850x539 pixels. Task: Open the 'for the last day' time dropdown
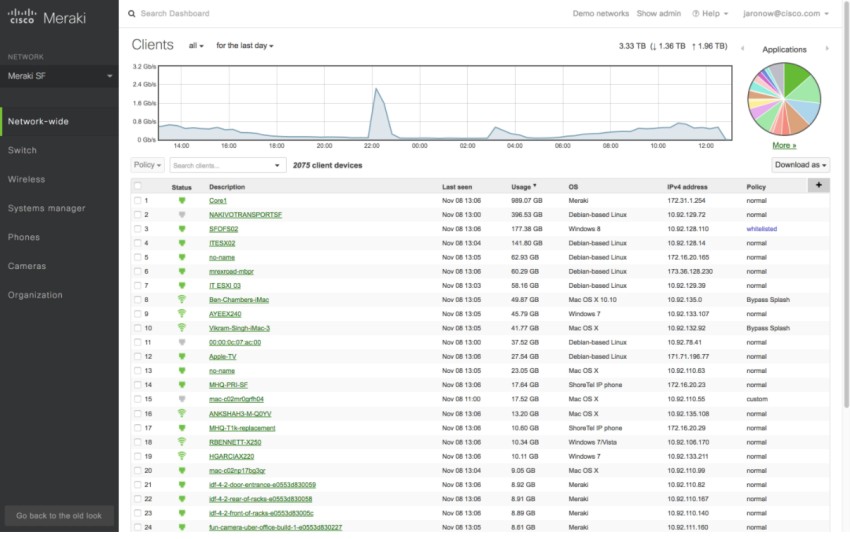[244, 46]
